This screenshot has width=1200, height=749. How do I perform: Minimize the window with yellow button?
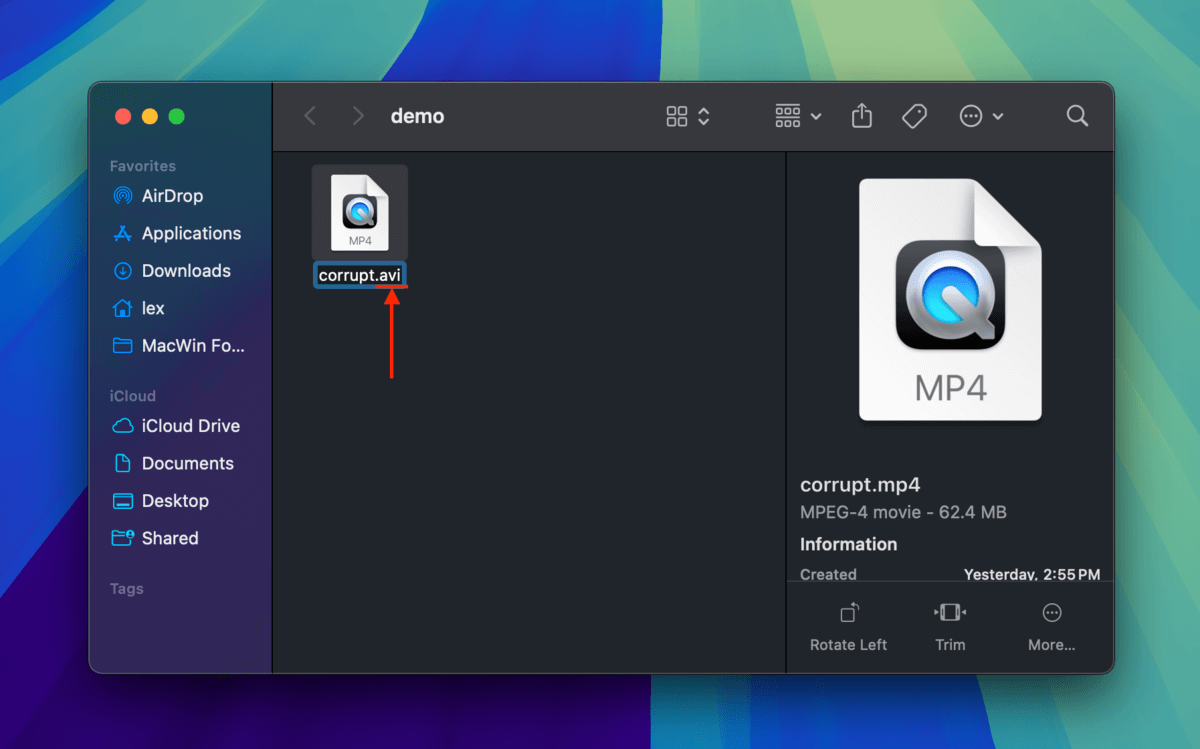click(150, 116)
